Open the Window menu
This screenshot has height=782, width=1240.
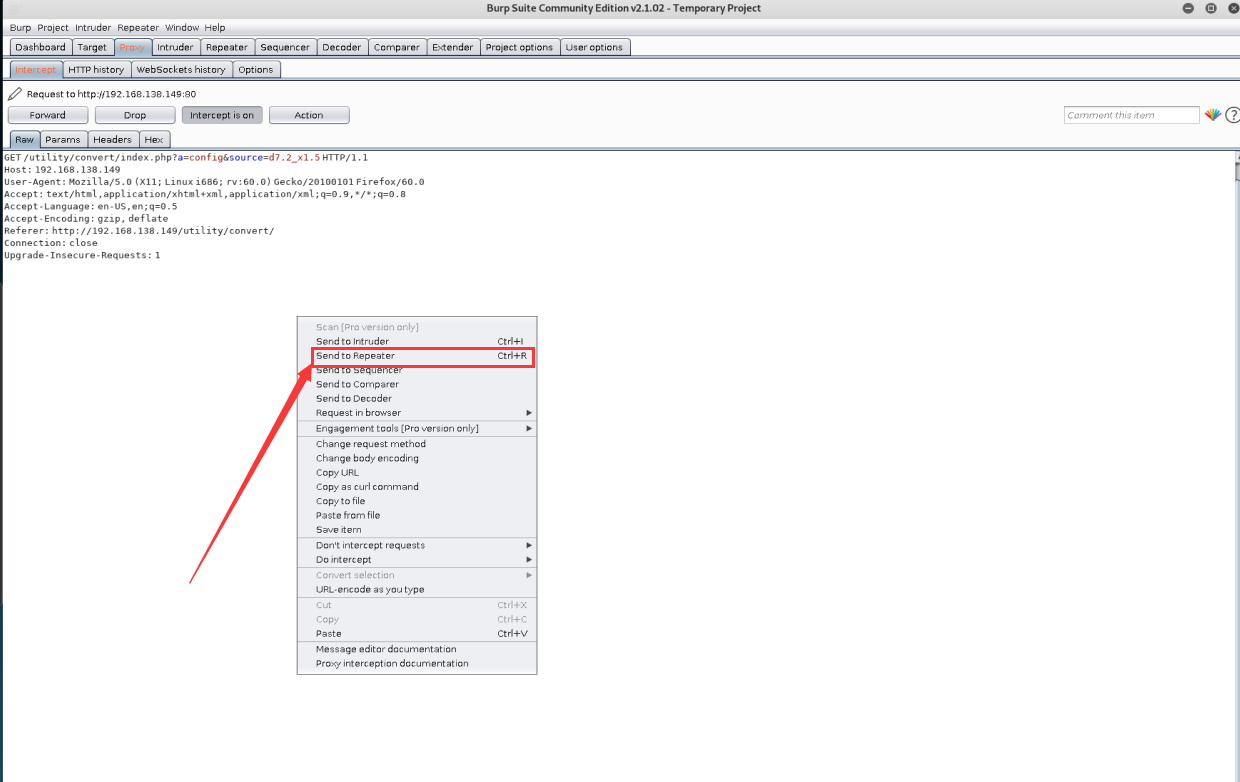pyautogui.click(x=182, y=28)
